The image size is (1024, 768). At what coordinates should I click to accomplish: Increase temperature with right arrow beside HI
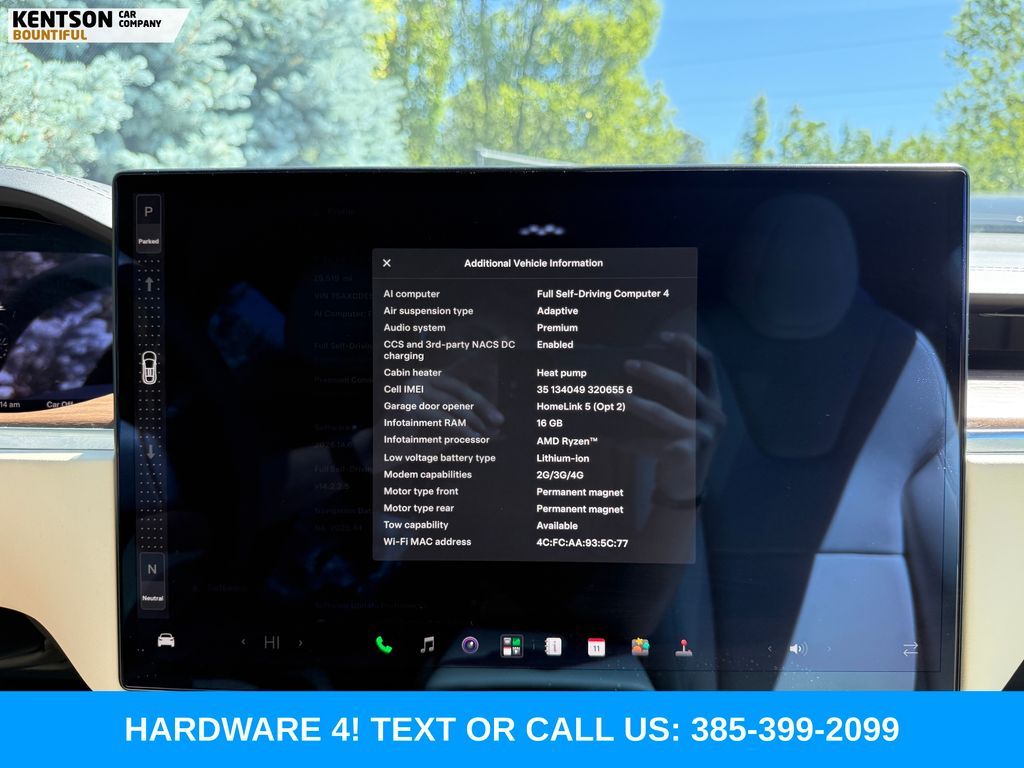tap(300, 643)
